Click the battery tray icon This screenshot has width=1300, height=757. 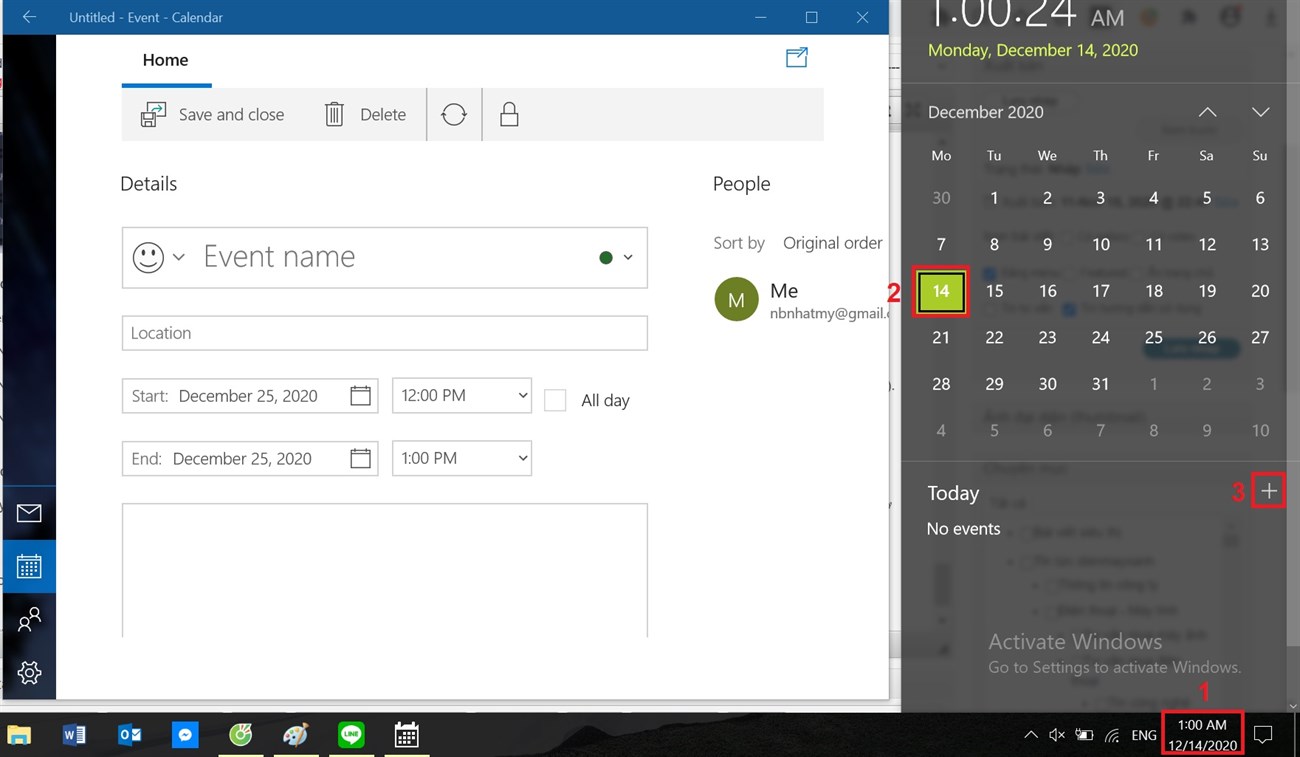[x=1084, y=736]
